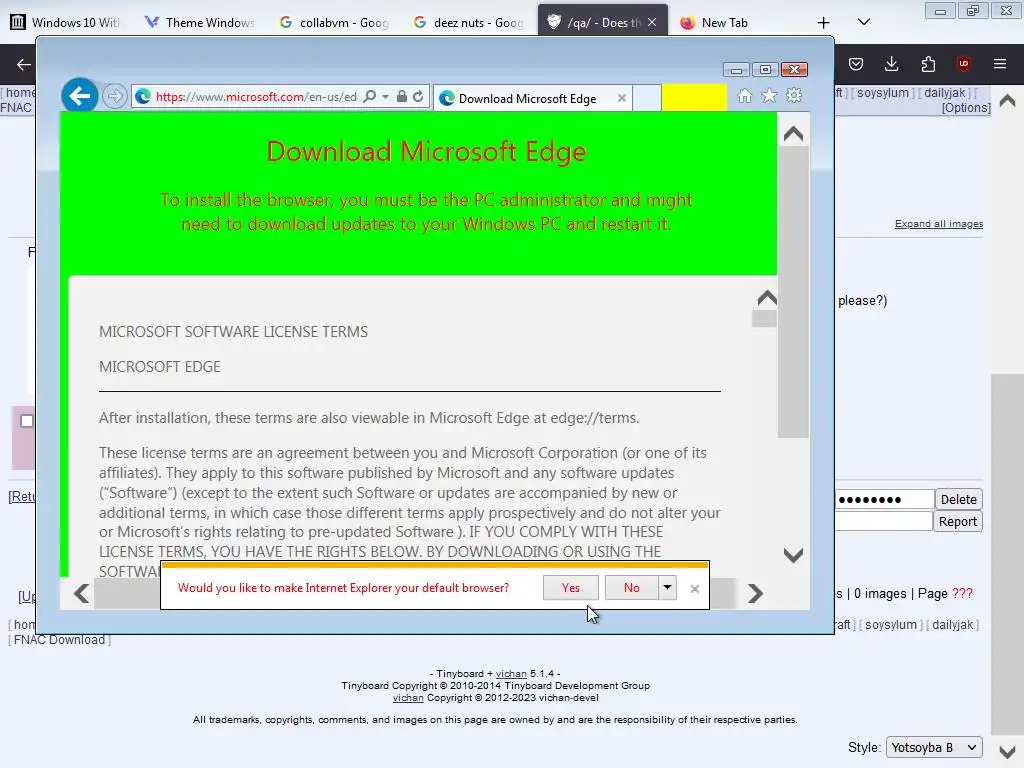Open dropdown arrow beside No button
The image size is (1024, 768).
(667, 588)
